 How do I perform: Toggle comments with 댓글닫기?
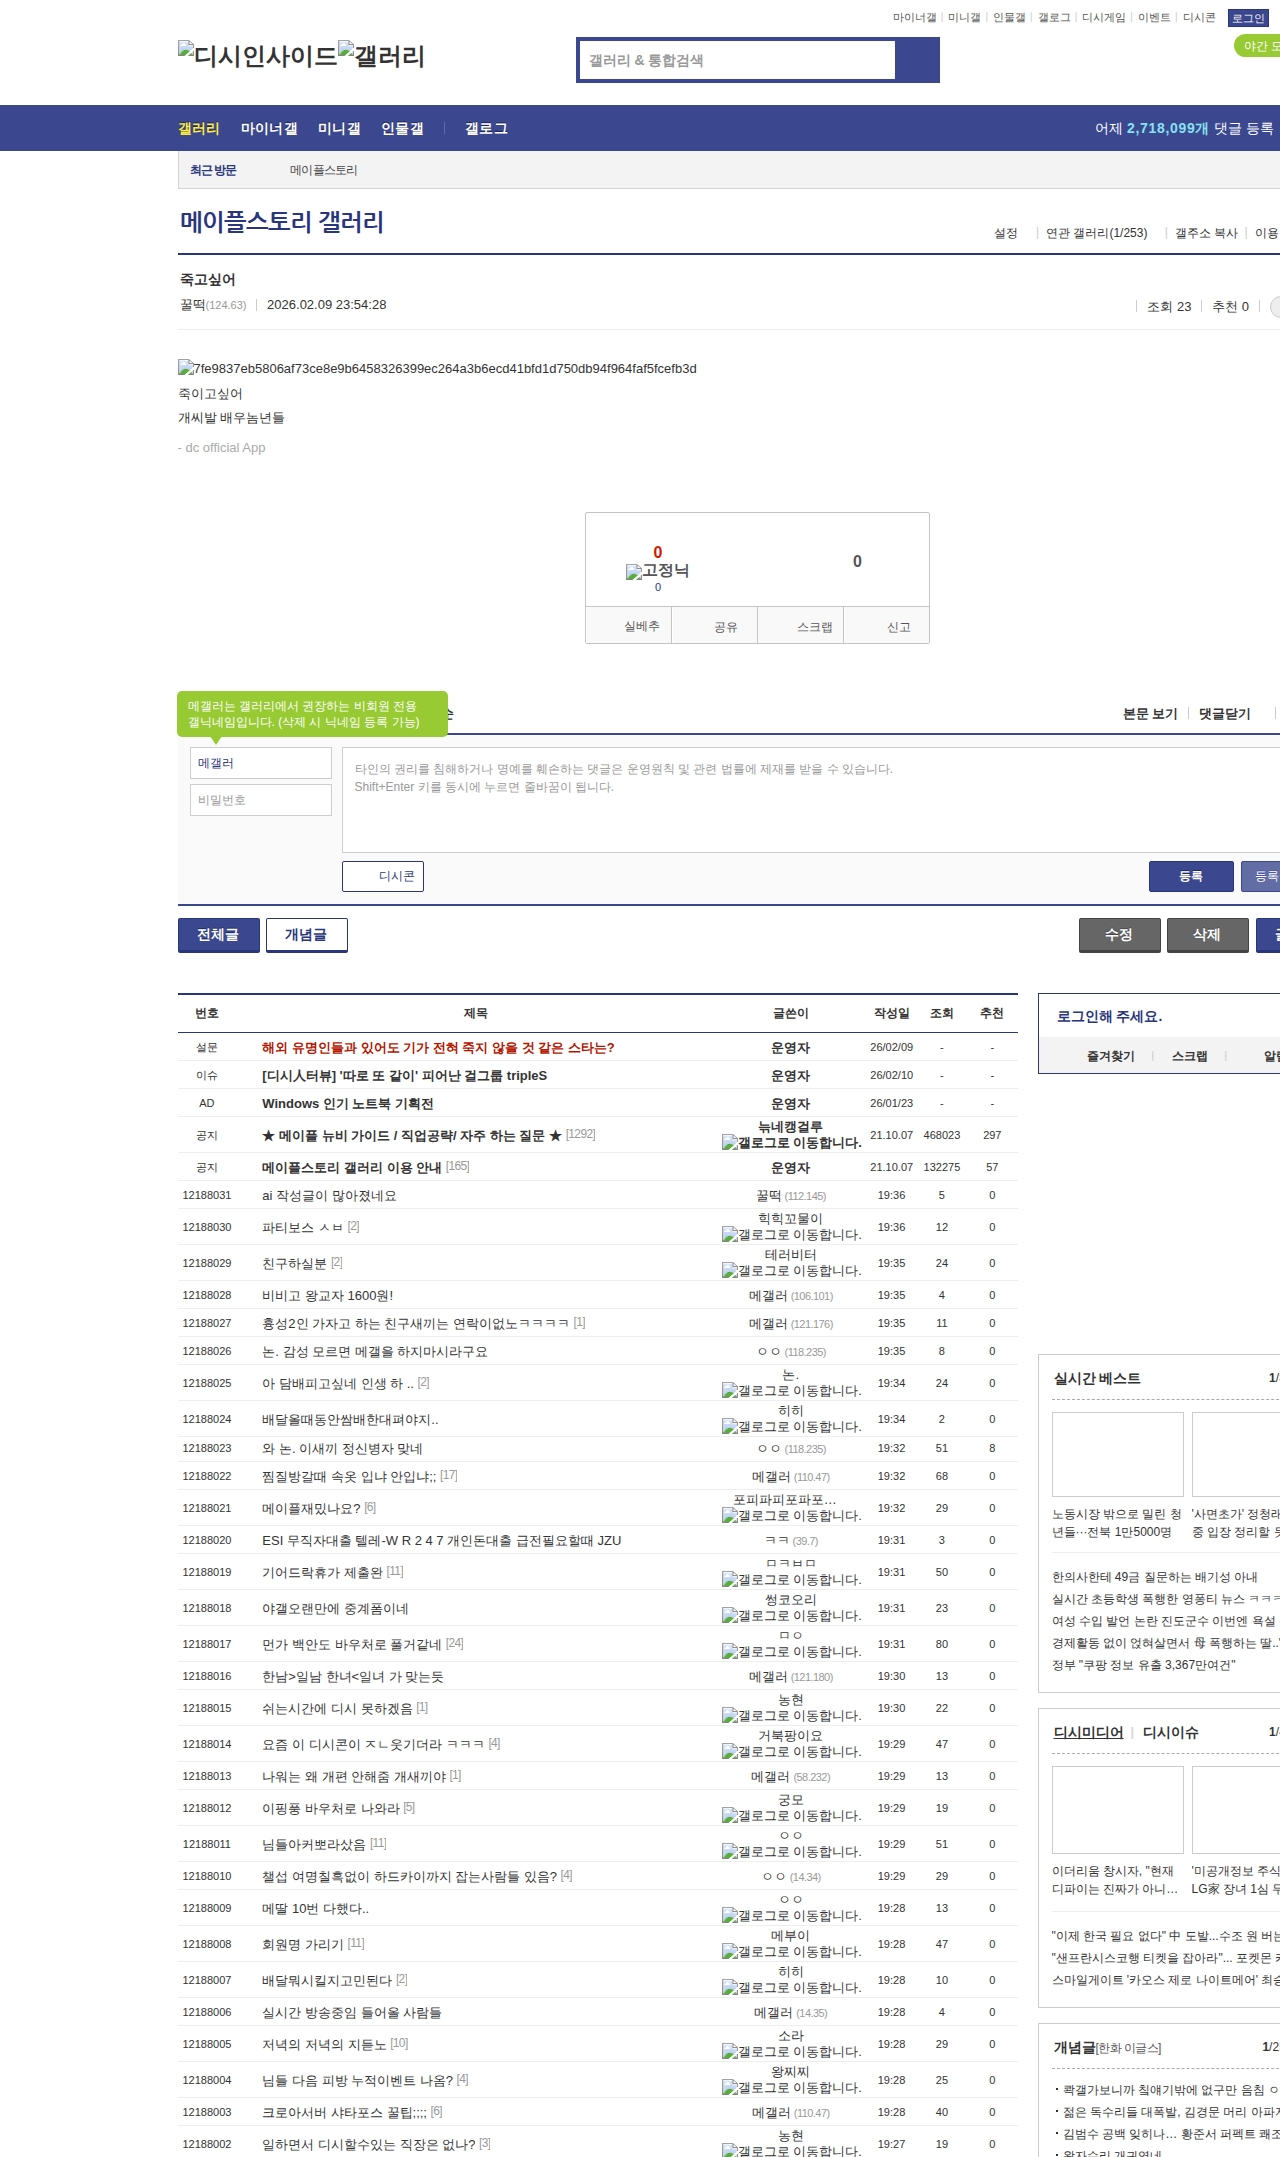1224,714
